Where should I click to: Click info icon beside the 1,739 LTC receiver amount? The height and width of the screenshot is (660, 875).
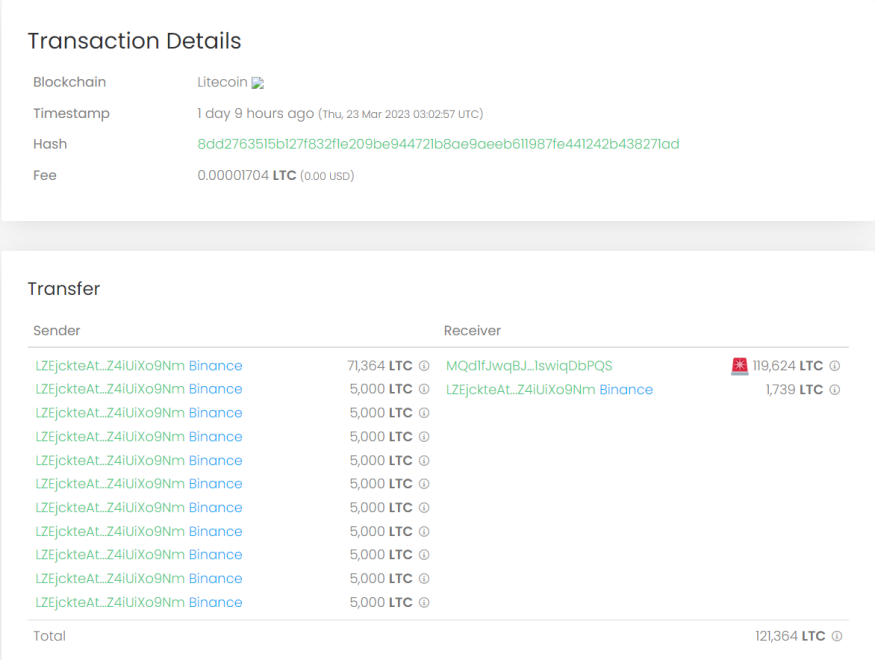pyautogui.click(x=836, y=389)
